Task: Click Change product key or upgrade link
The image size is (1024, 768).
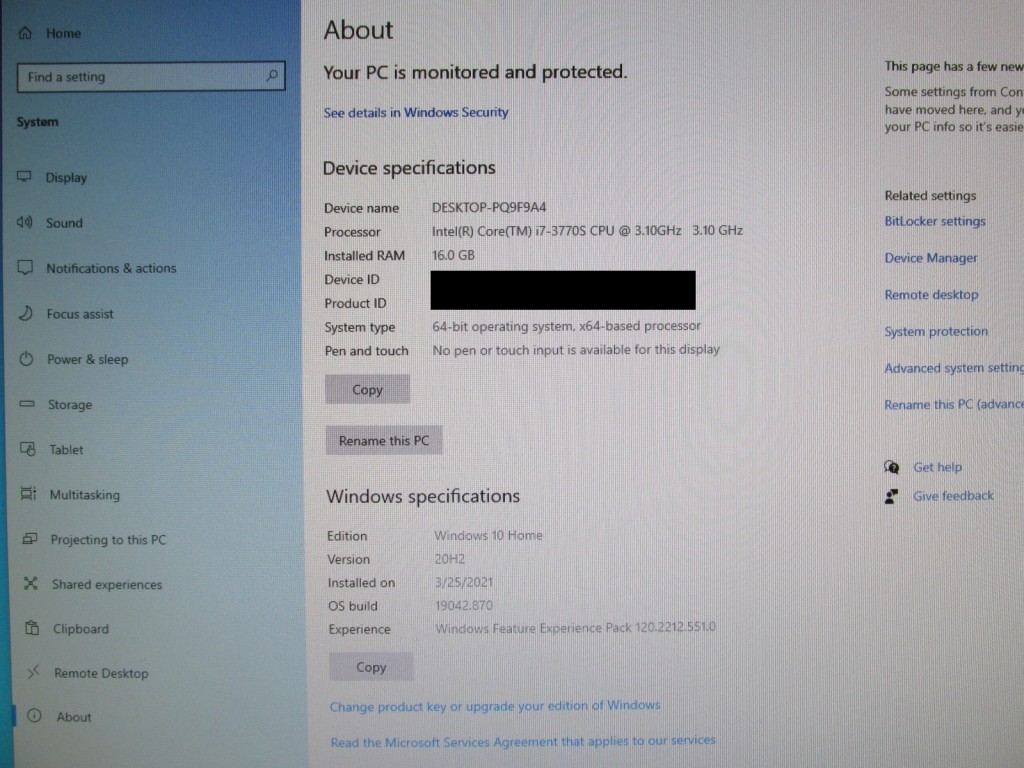Action: [x=494, y=706]
